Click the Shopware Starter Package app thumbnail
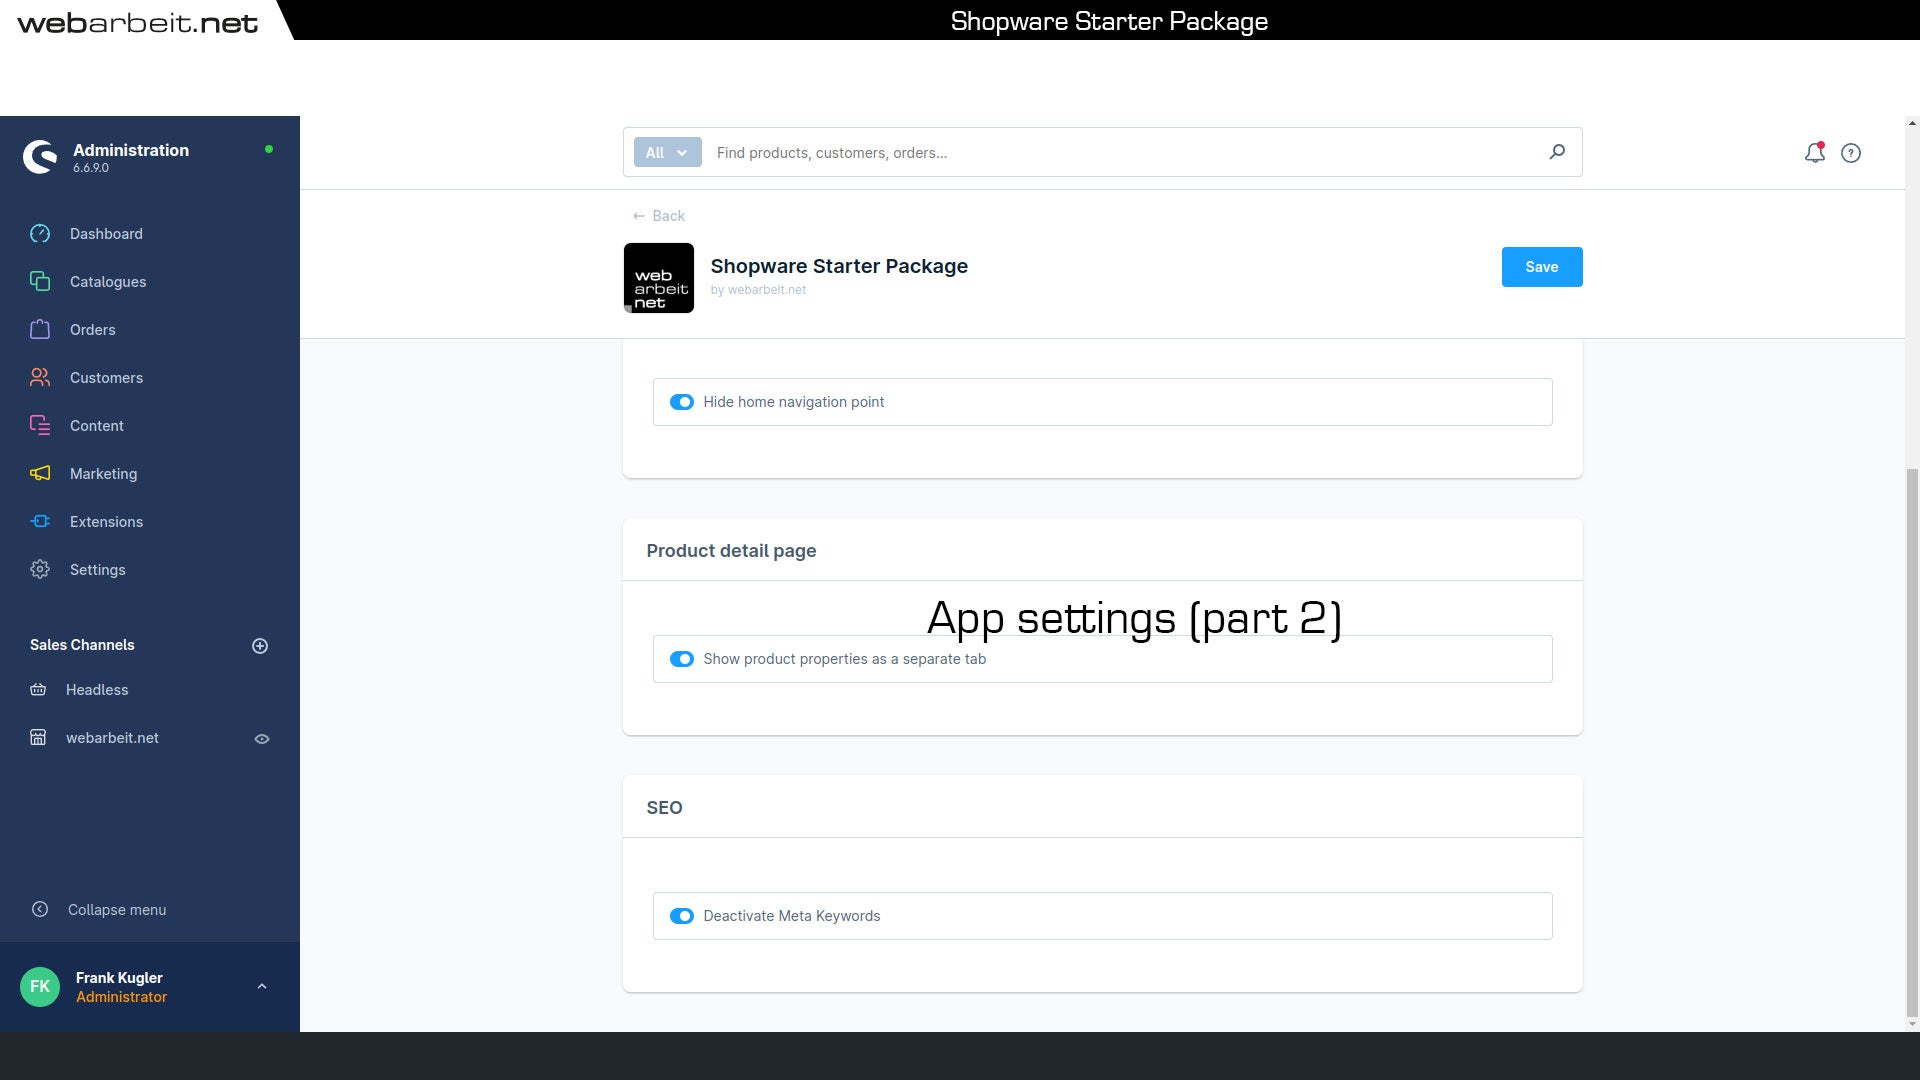 [x=659, y=278]
